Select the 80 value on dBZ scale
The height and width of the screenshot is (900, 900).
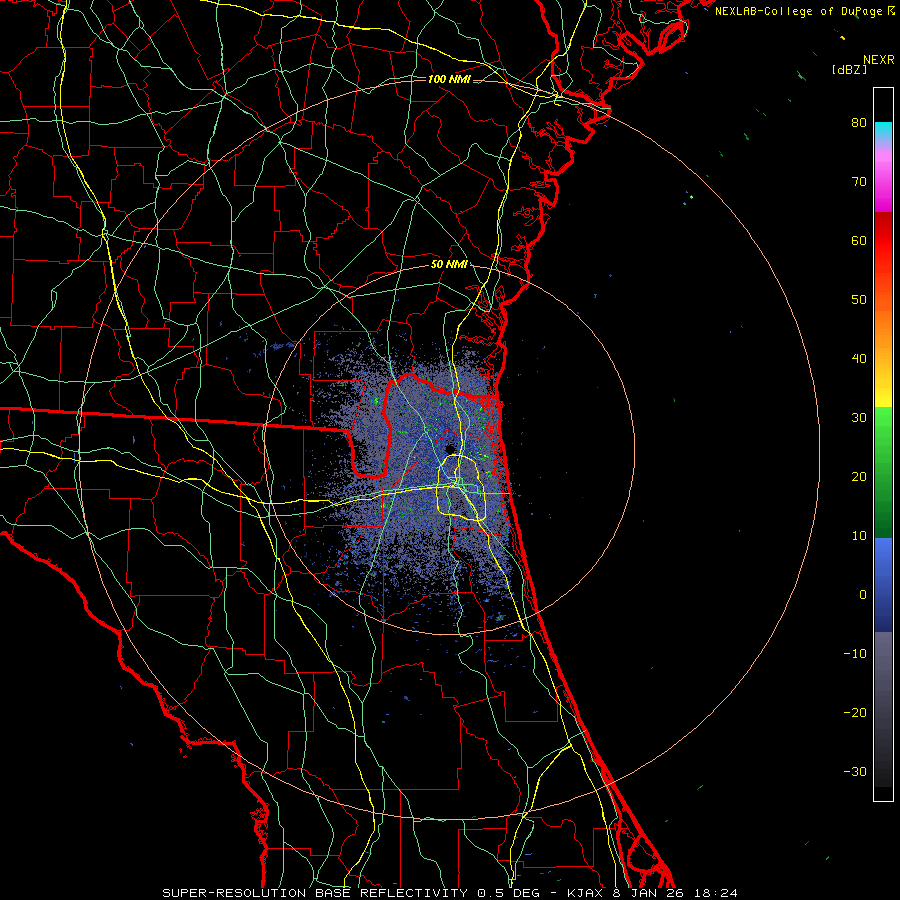[x=859, y=123]
